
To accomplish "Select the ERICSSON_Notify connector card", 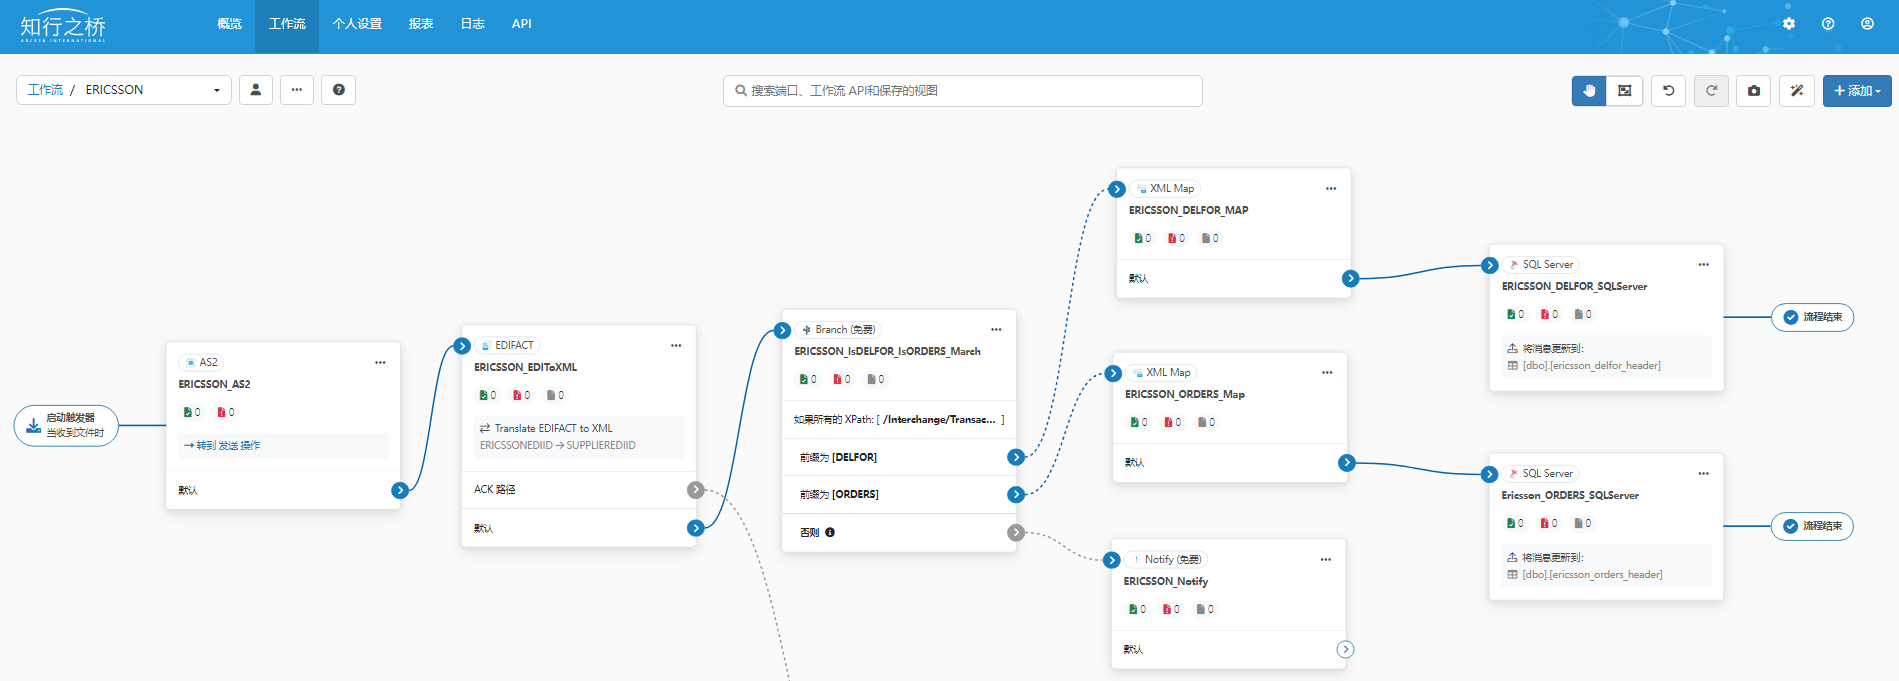I will (1228, 590).
